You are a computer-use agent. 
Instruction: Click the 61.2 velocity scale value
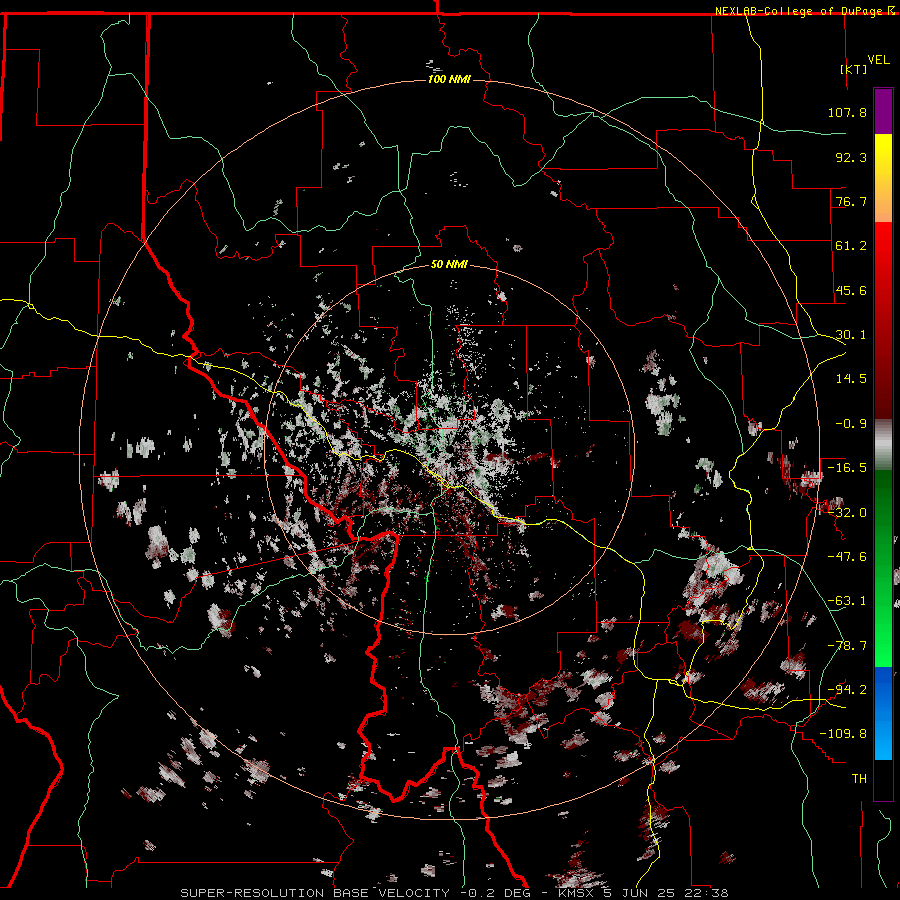pyautogui.click(x=851, y=246)
